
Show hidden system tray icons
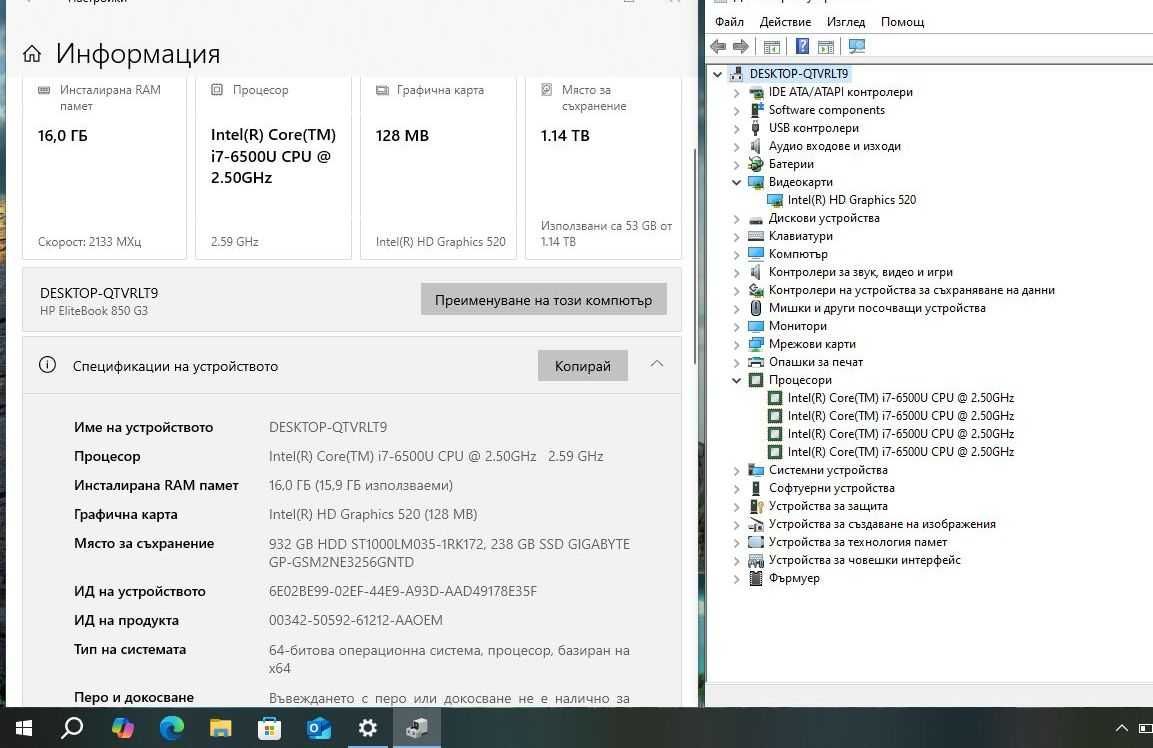(1121, 728)
